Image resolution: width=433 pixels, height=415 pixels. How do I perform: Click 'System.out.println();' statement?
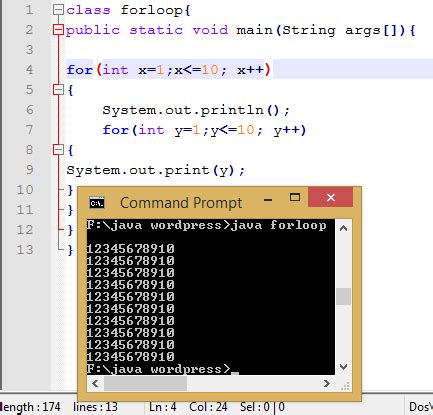196,110
